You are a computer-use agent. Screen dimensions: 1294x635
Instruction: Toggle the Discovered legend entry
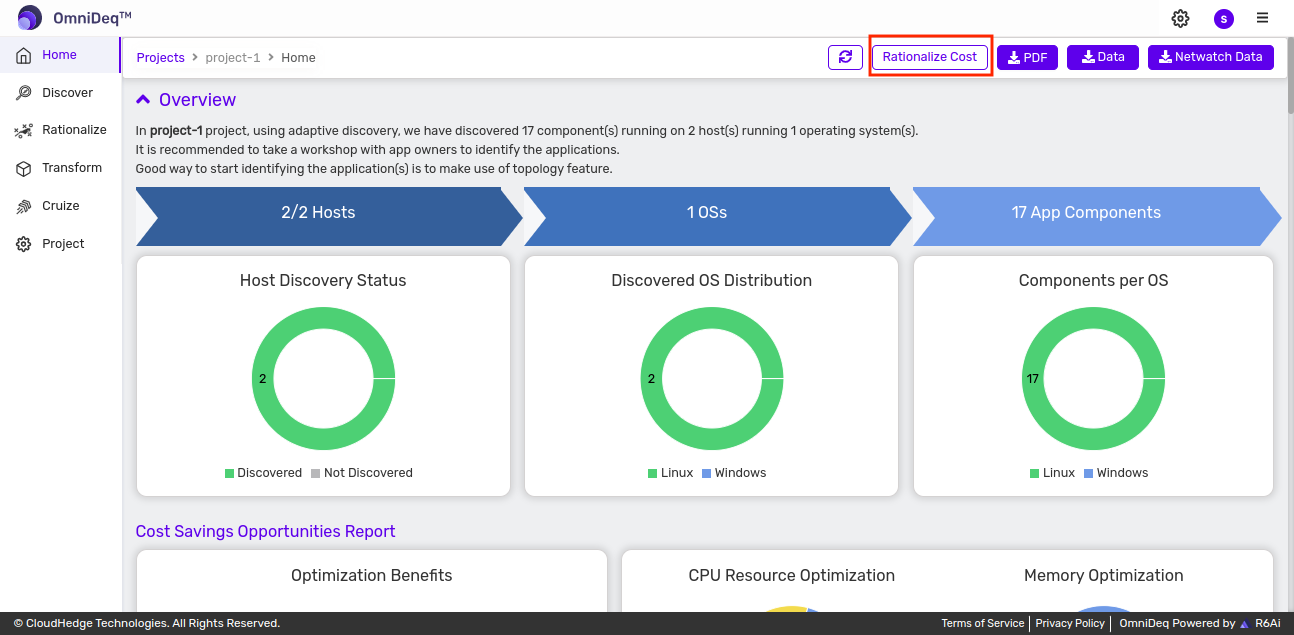263,473
